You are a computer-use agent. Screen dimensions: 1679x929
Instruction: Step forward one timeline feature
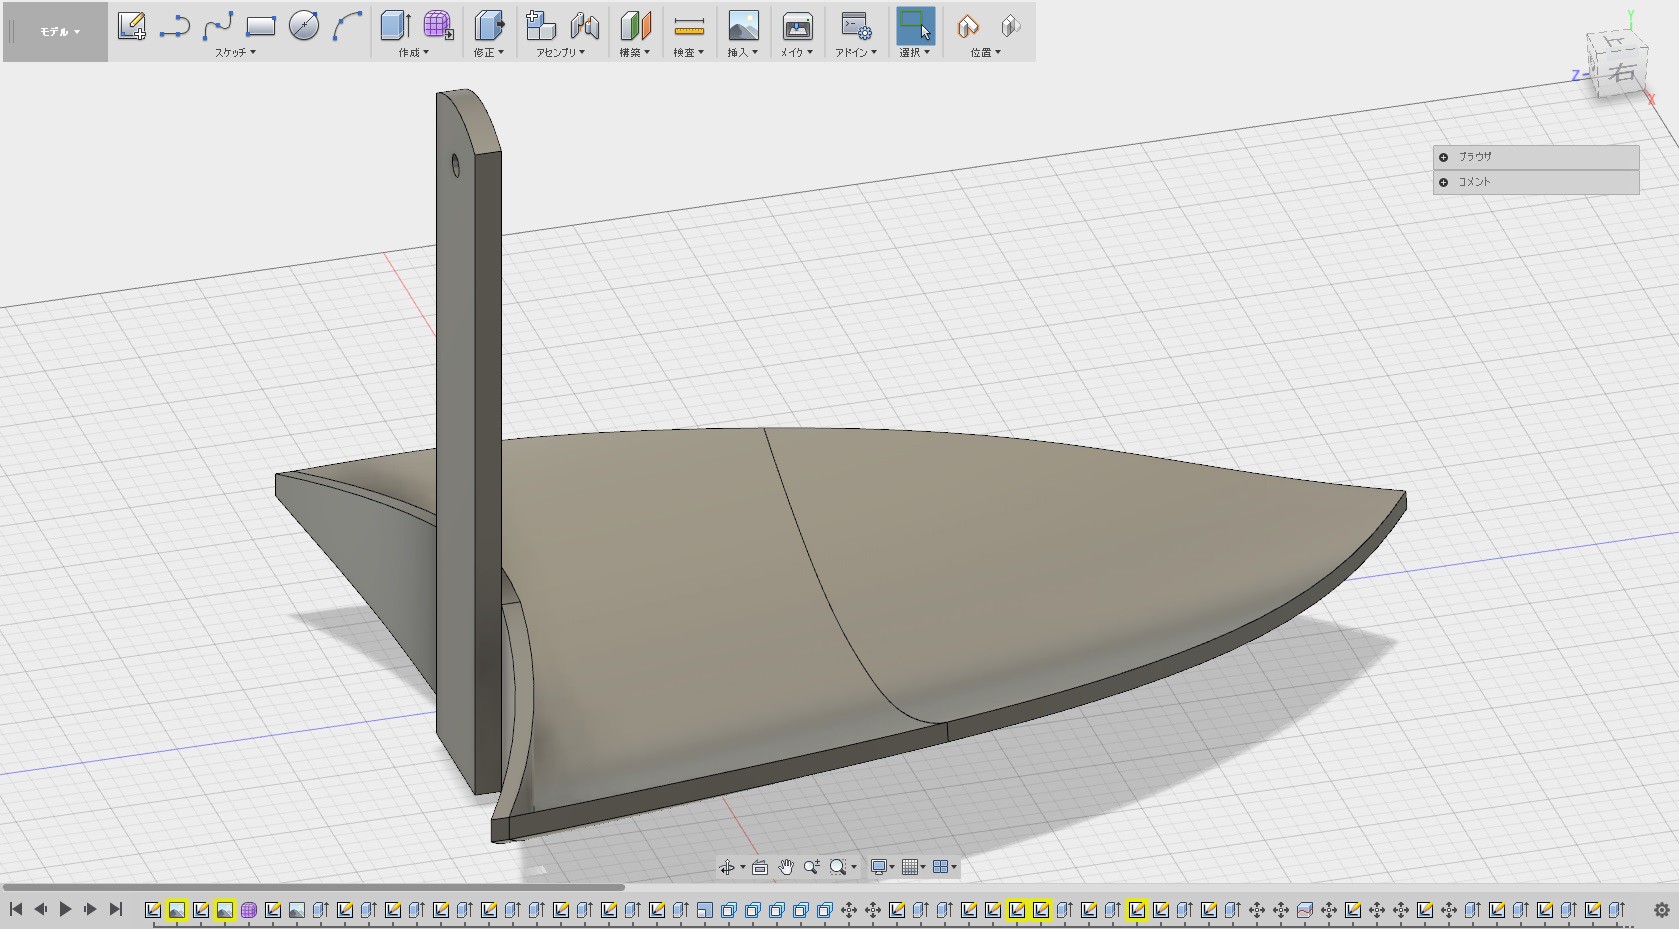90,909
